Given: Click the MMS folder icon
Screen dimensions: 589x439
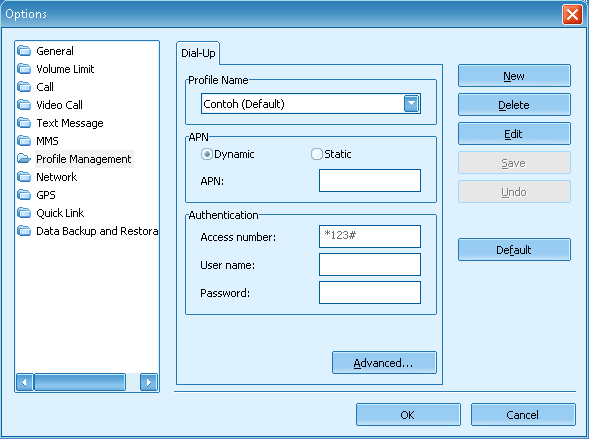Looking at the screenshot, I should [x=24, y=141].
